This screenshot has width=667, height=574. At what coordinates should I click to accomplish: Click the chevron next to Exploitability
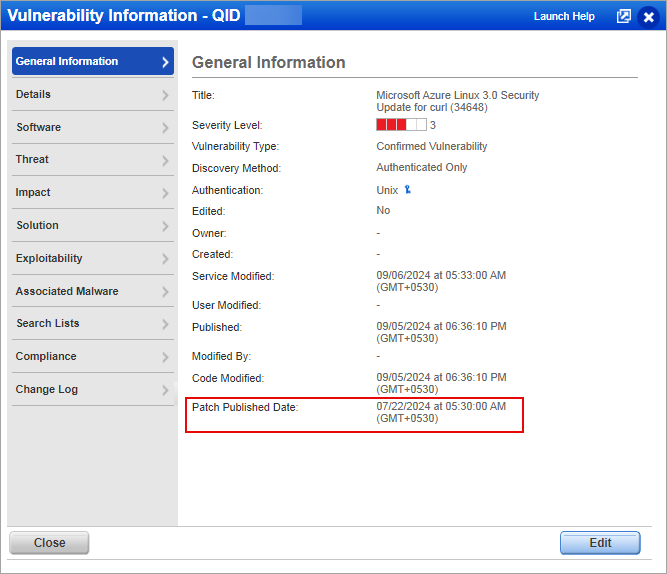[165, 259]
